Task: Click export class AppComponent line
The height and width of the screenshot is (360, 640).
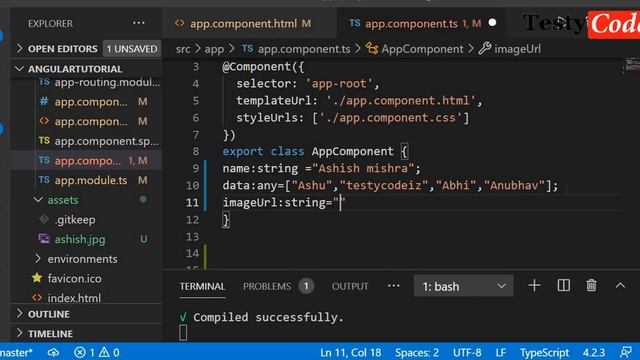Action: 315,151
